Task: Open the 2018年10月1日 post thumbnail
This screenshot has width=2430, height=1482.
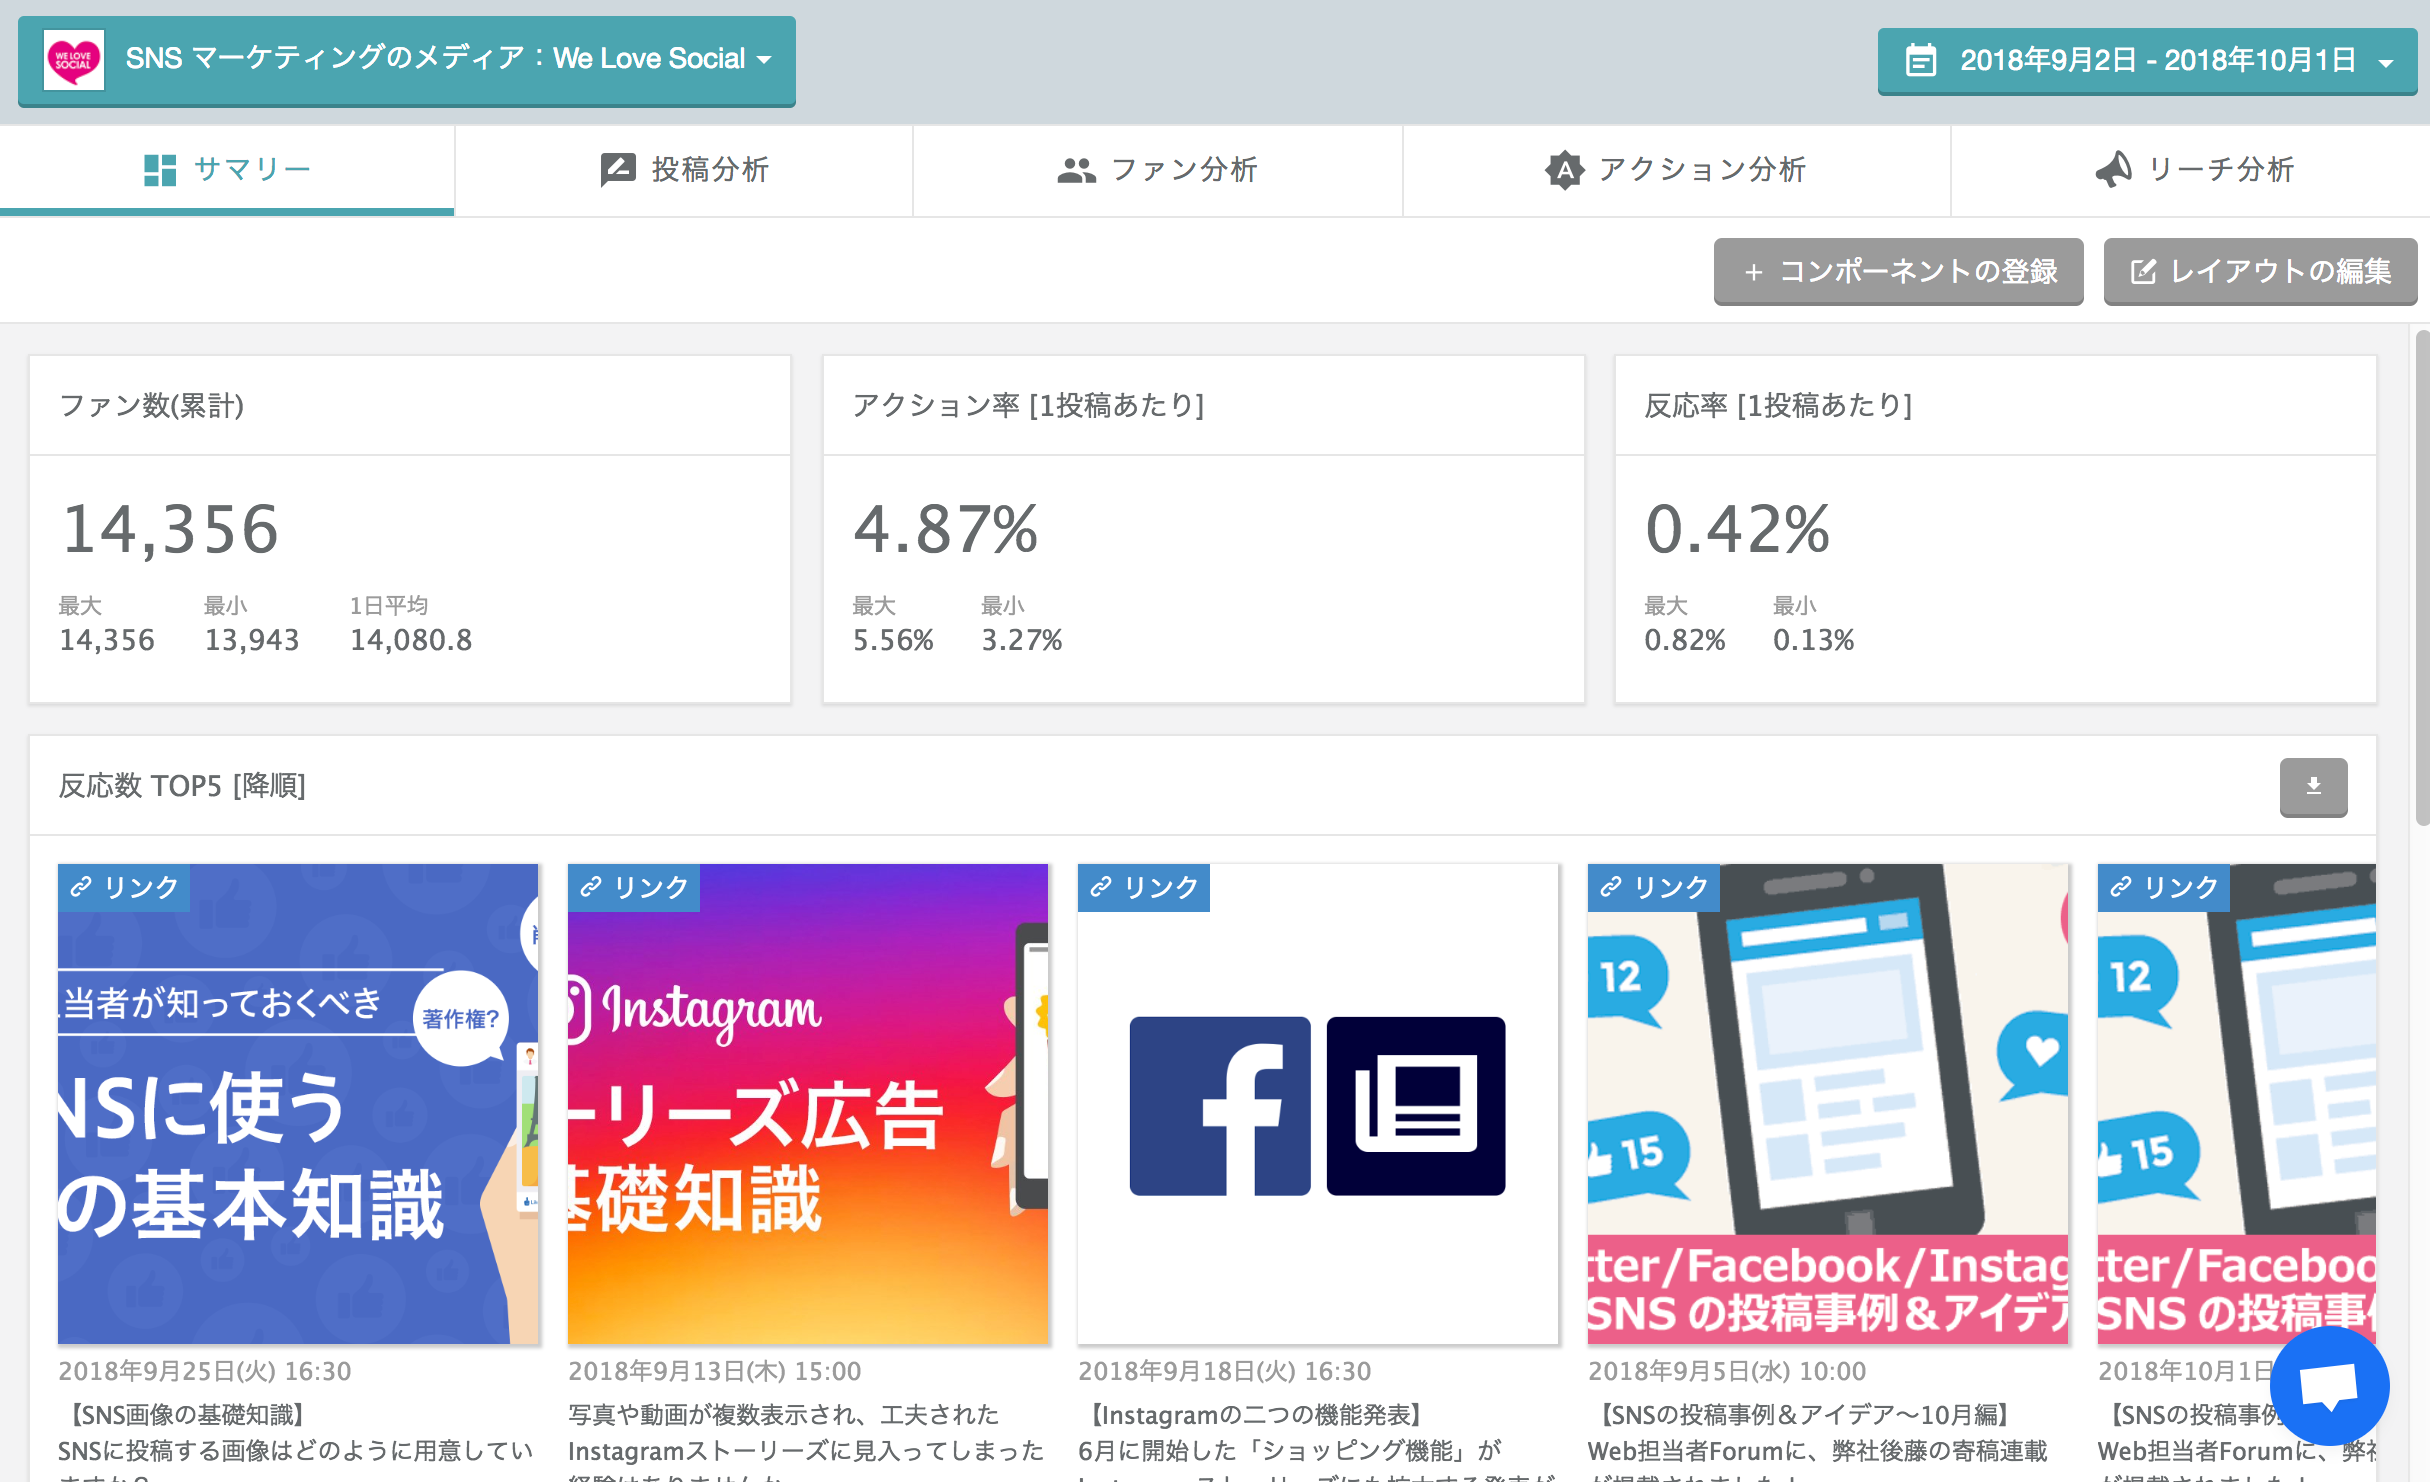Action: pyautogui.click(x=2237, y=1104)
